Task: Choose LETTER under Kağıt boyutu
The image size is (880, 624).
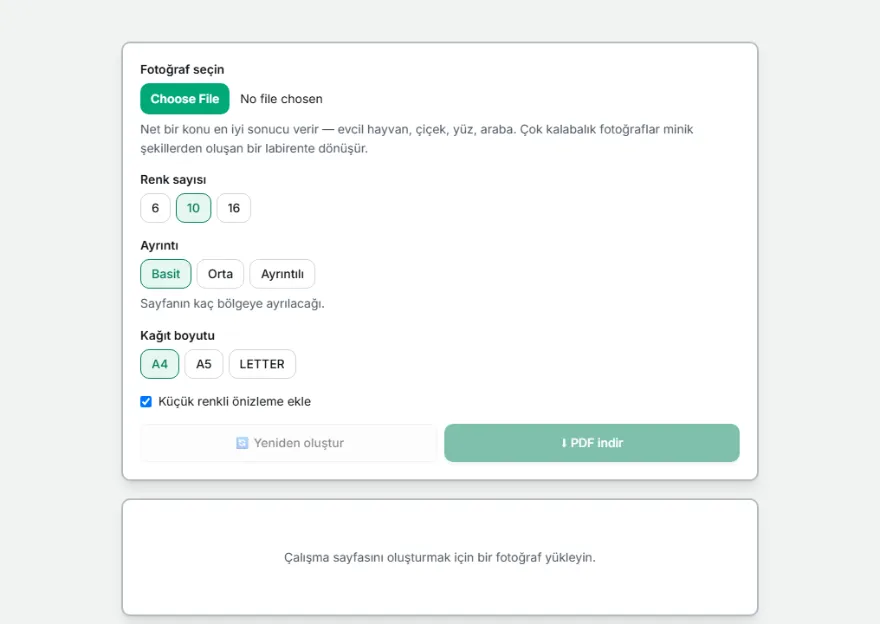Action: click(x=262, y=364)
